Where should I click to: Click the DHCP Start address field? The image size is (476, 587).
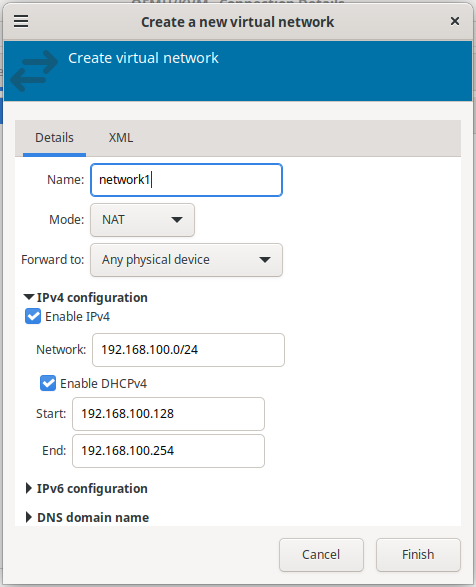[x=168, y=414]
